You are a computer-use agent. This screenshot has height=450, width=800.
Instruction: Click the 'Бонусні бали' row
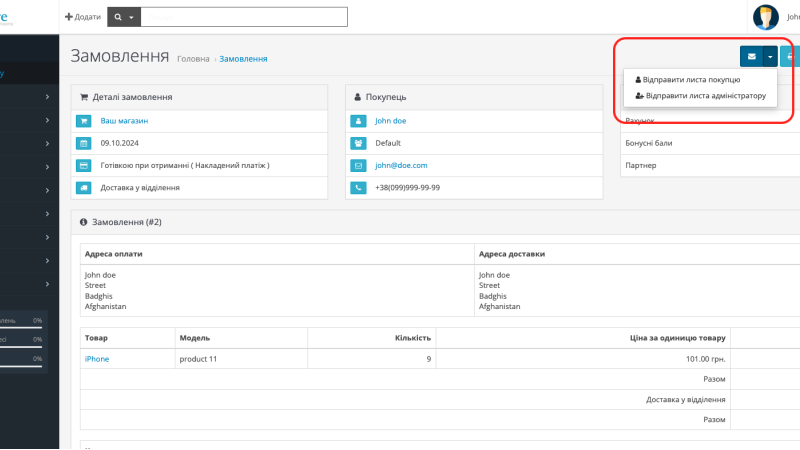(x=710, y=143)
